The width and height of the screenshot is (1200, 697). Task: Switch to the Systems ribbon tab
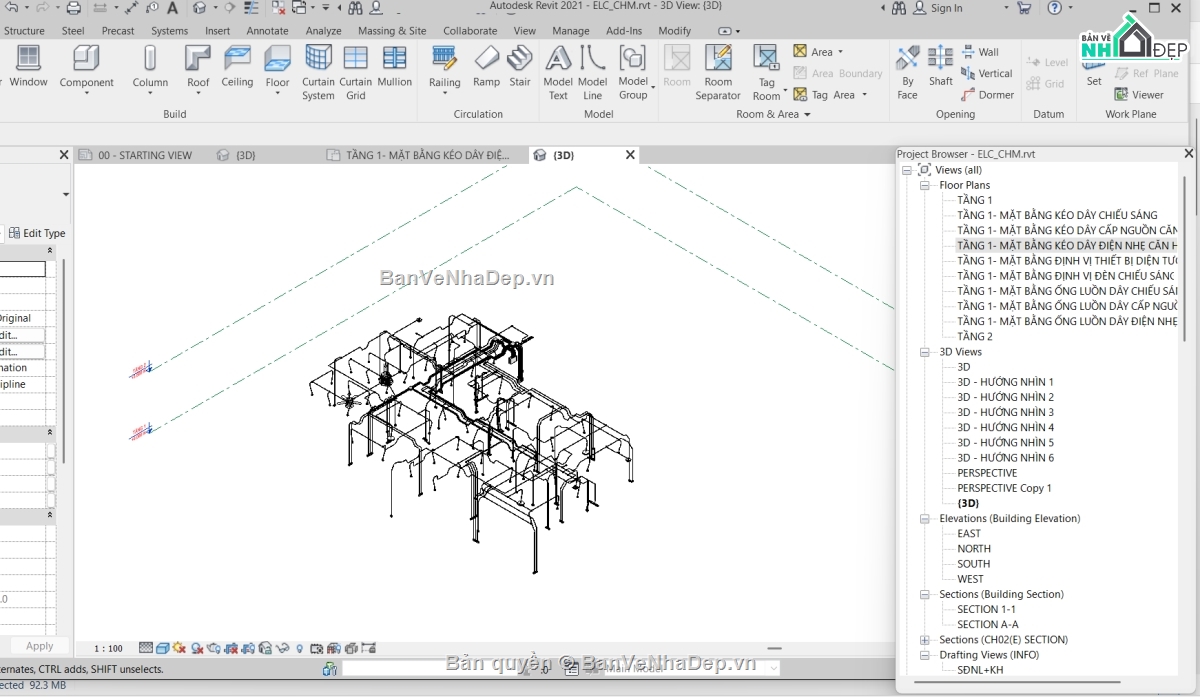point(170,31)
